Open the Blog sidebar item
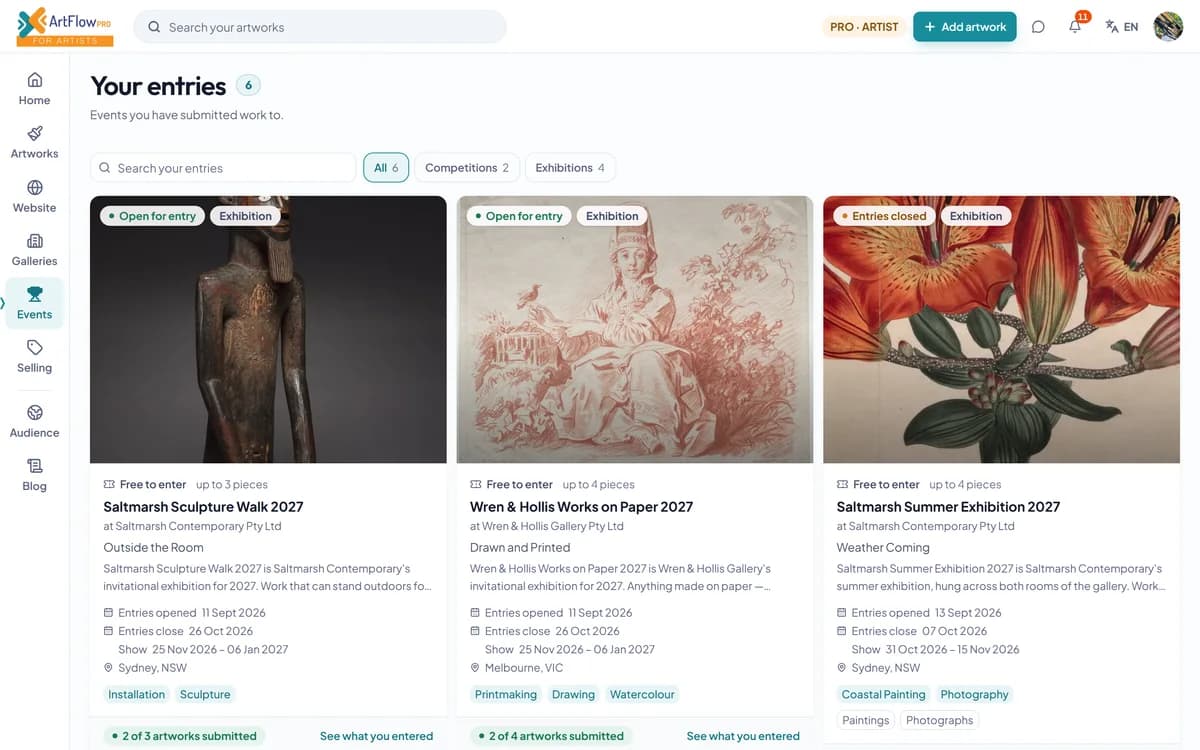Viewport: 1200px width, 750px height. pyautogui.click(x=34, y=475)
